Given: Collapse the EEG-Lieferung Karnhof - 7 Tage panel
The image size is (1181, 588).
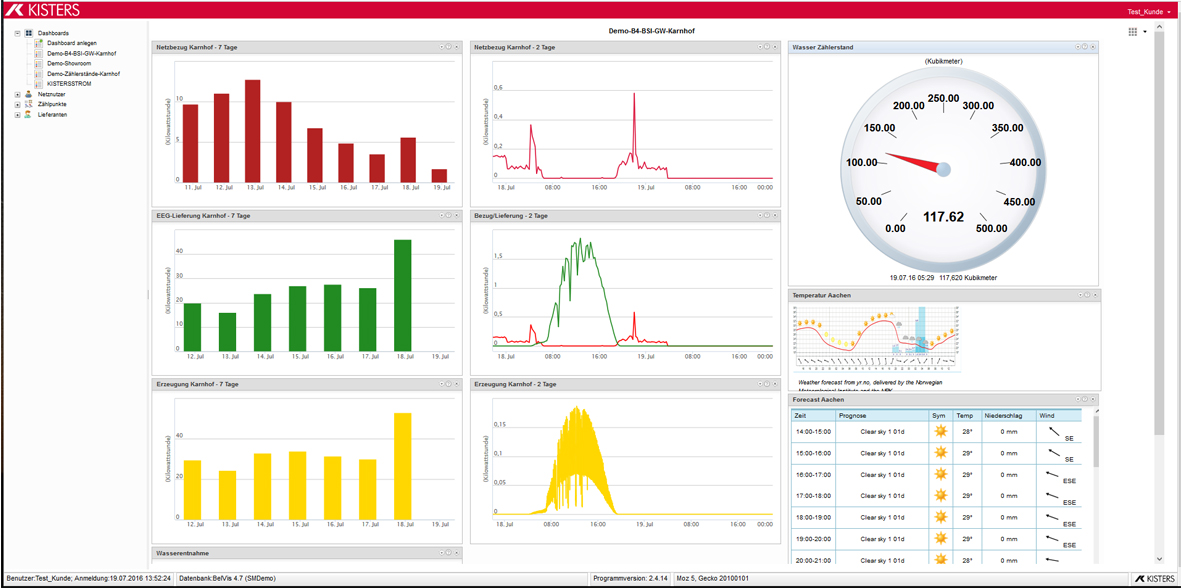Looking at the screenshot, I should pyautogui.click(x=441, y=216).
